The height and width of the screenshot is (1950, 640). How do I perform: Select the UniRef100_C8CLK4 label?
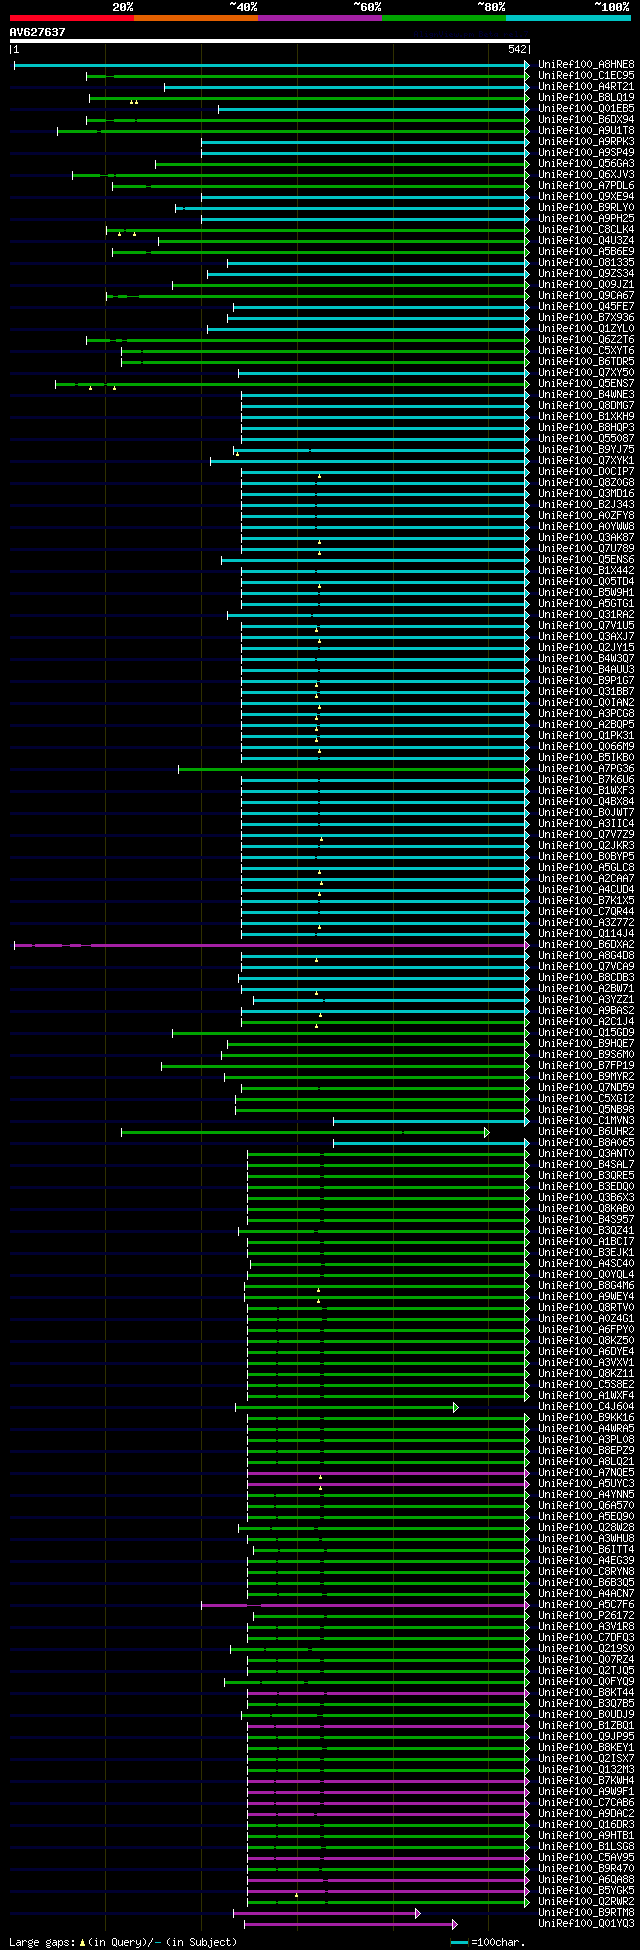[586, 229]
